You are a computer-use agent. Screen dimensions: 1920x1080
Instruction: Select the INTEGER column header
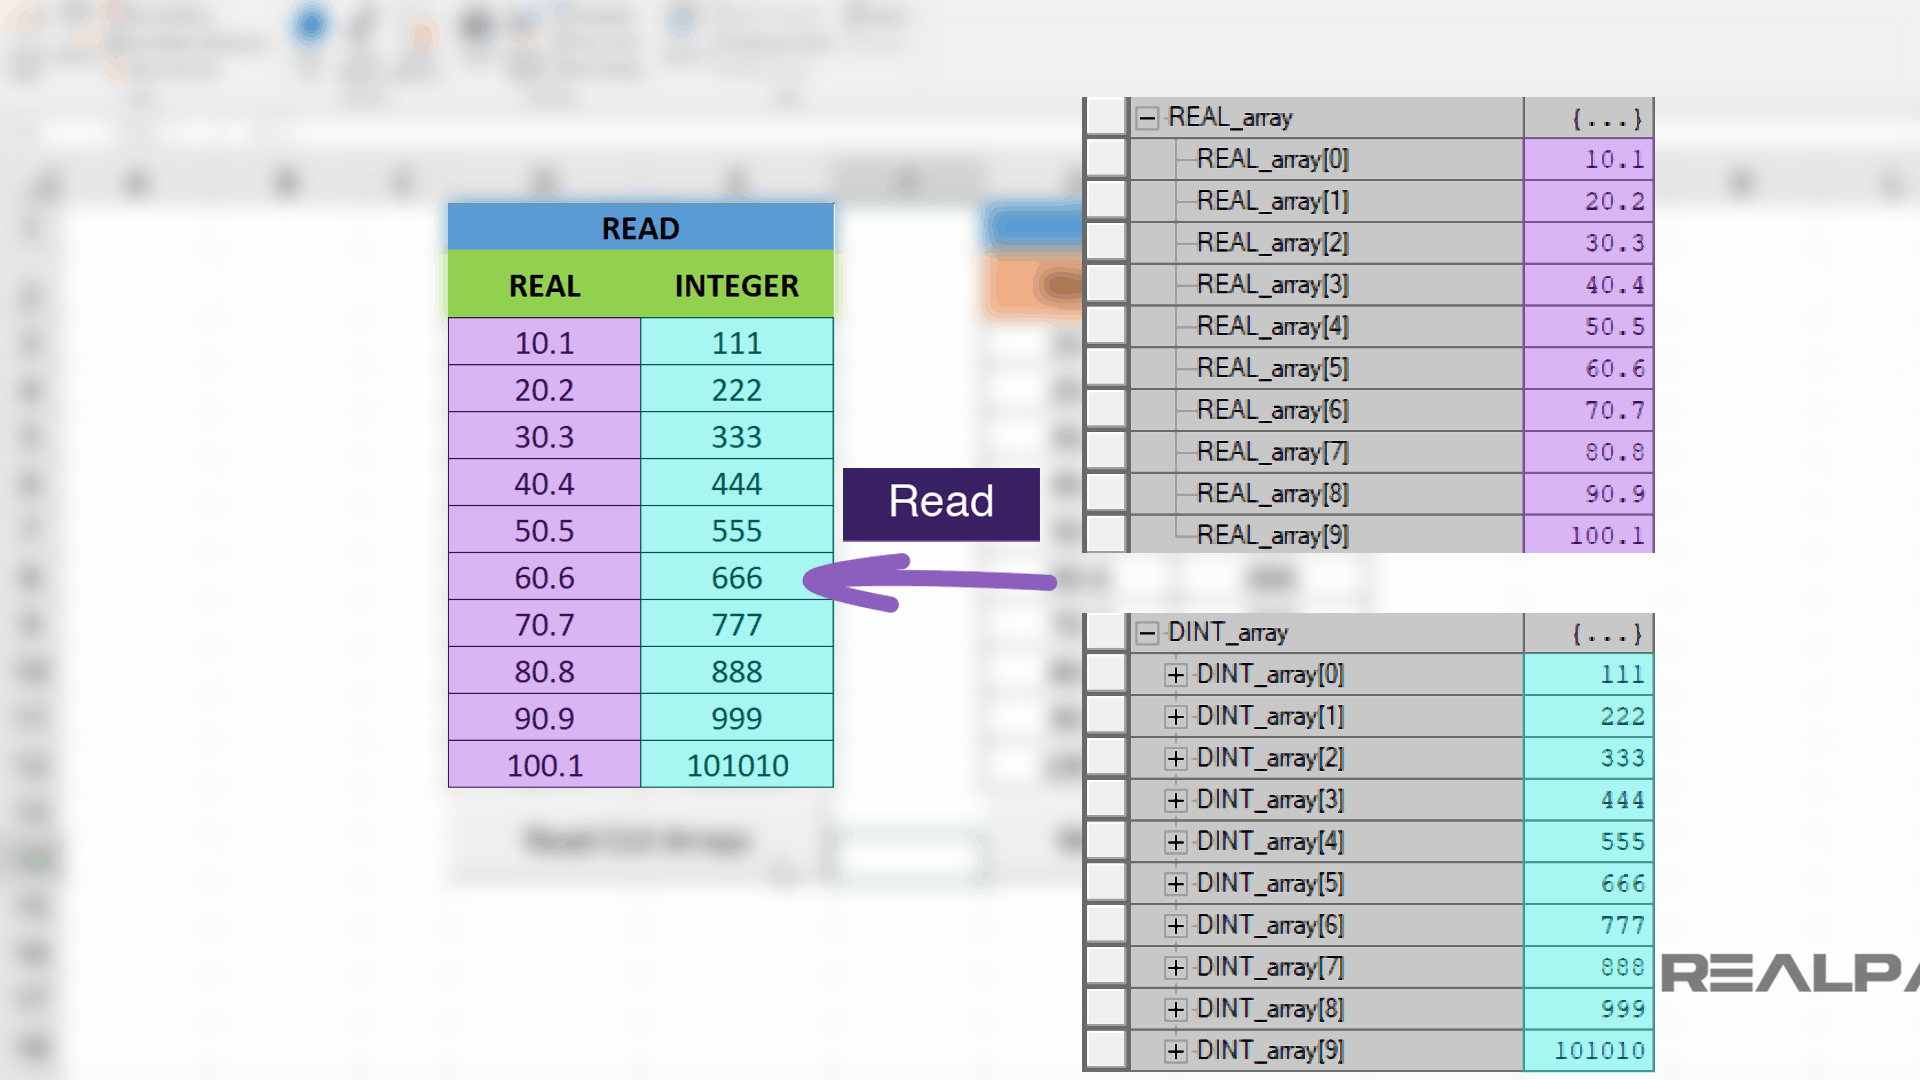736,286
